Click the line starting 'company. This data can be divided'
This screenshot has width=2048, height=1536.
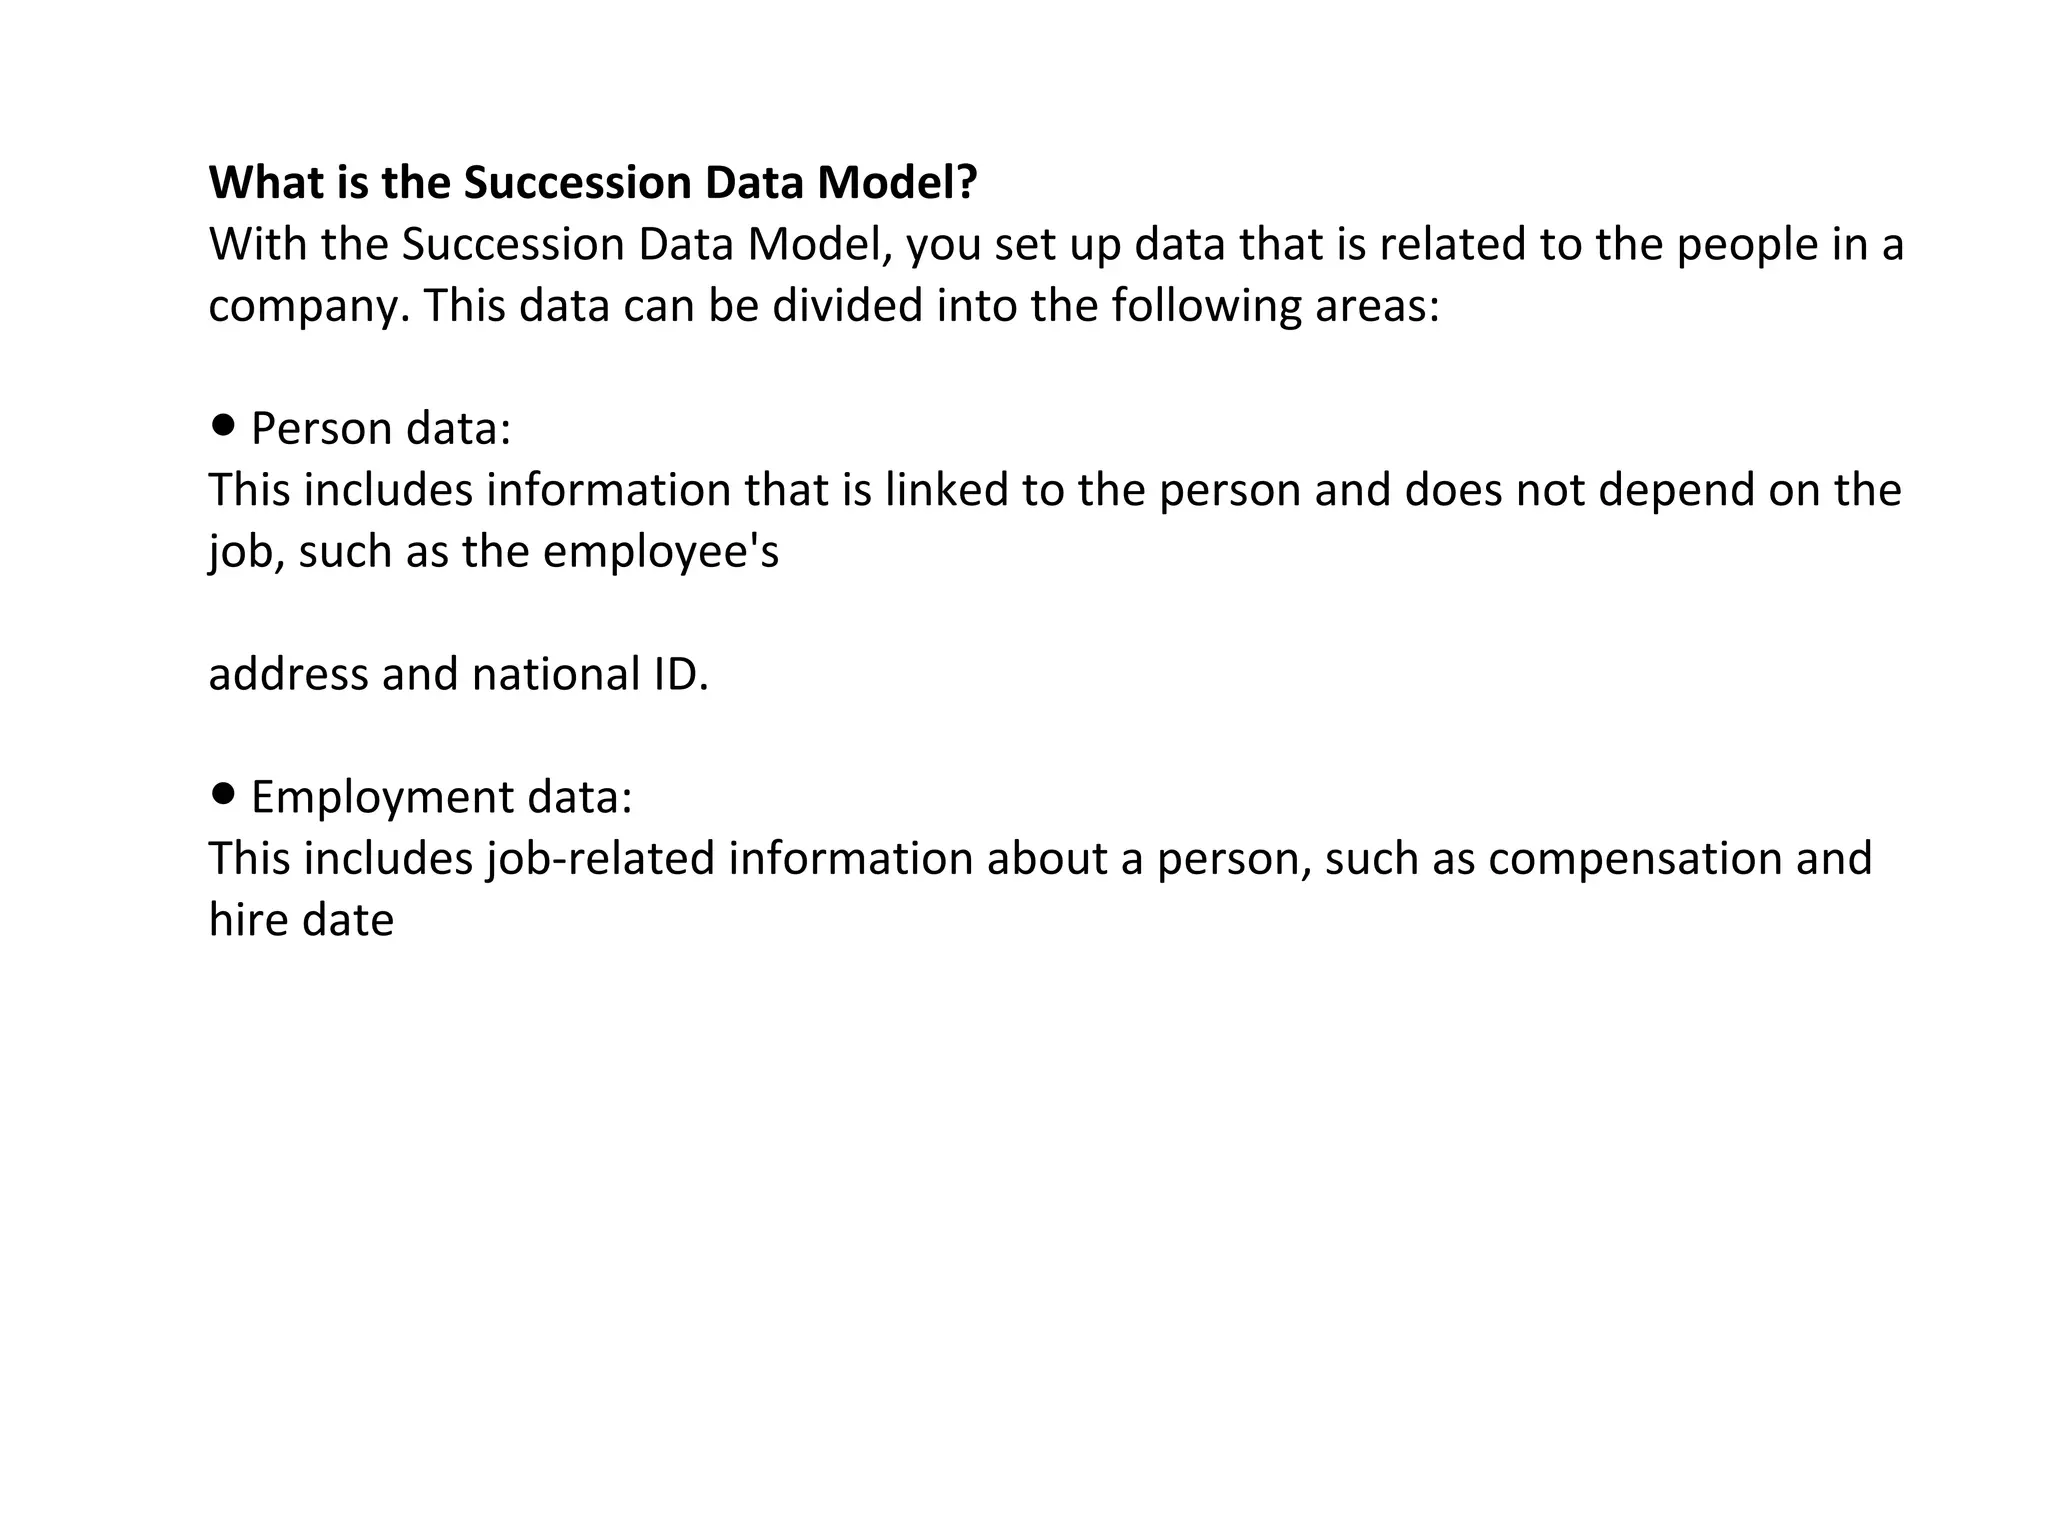coord(824,306)
